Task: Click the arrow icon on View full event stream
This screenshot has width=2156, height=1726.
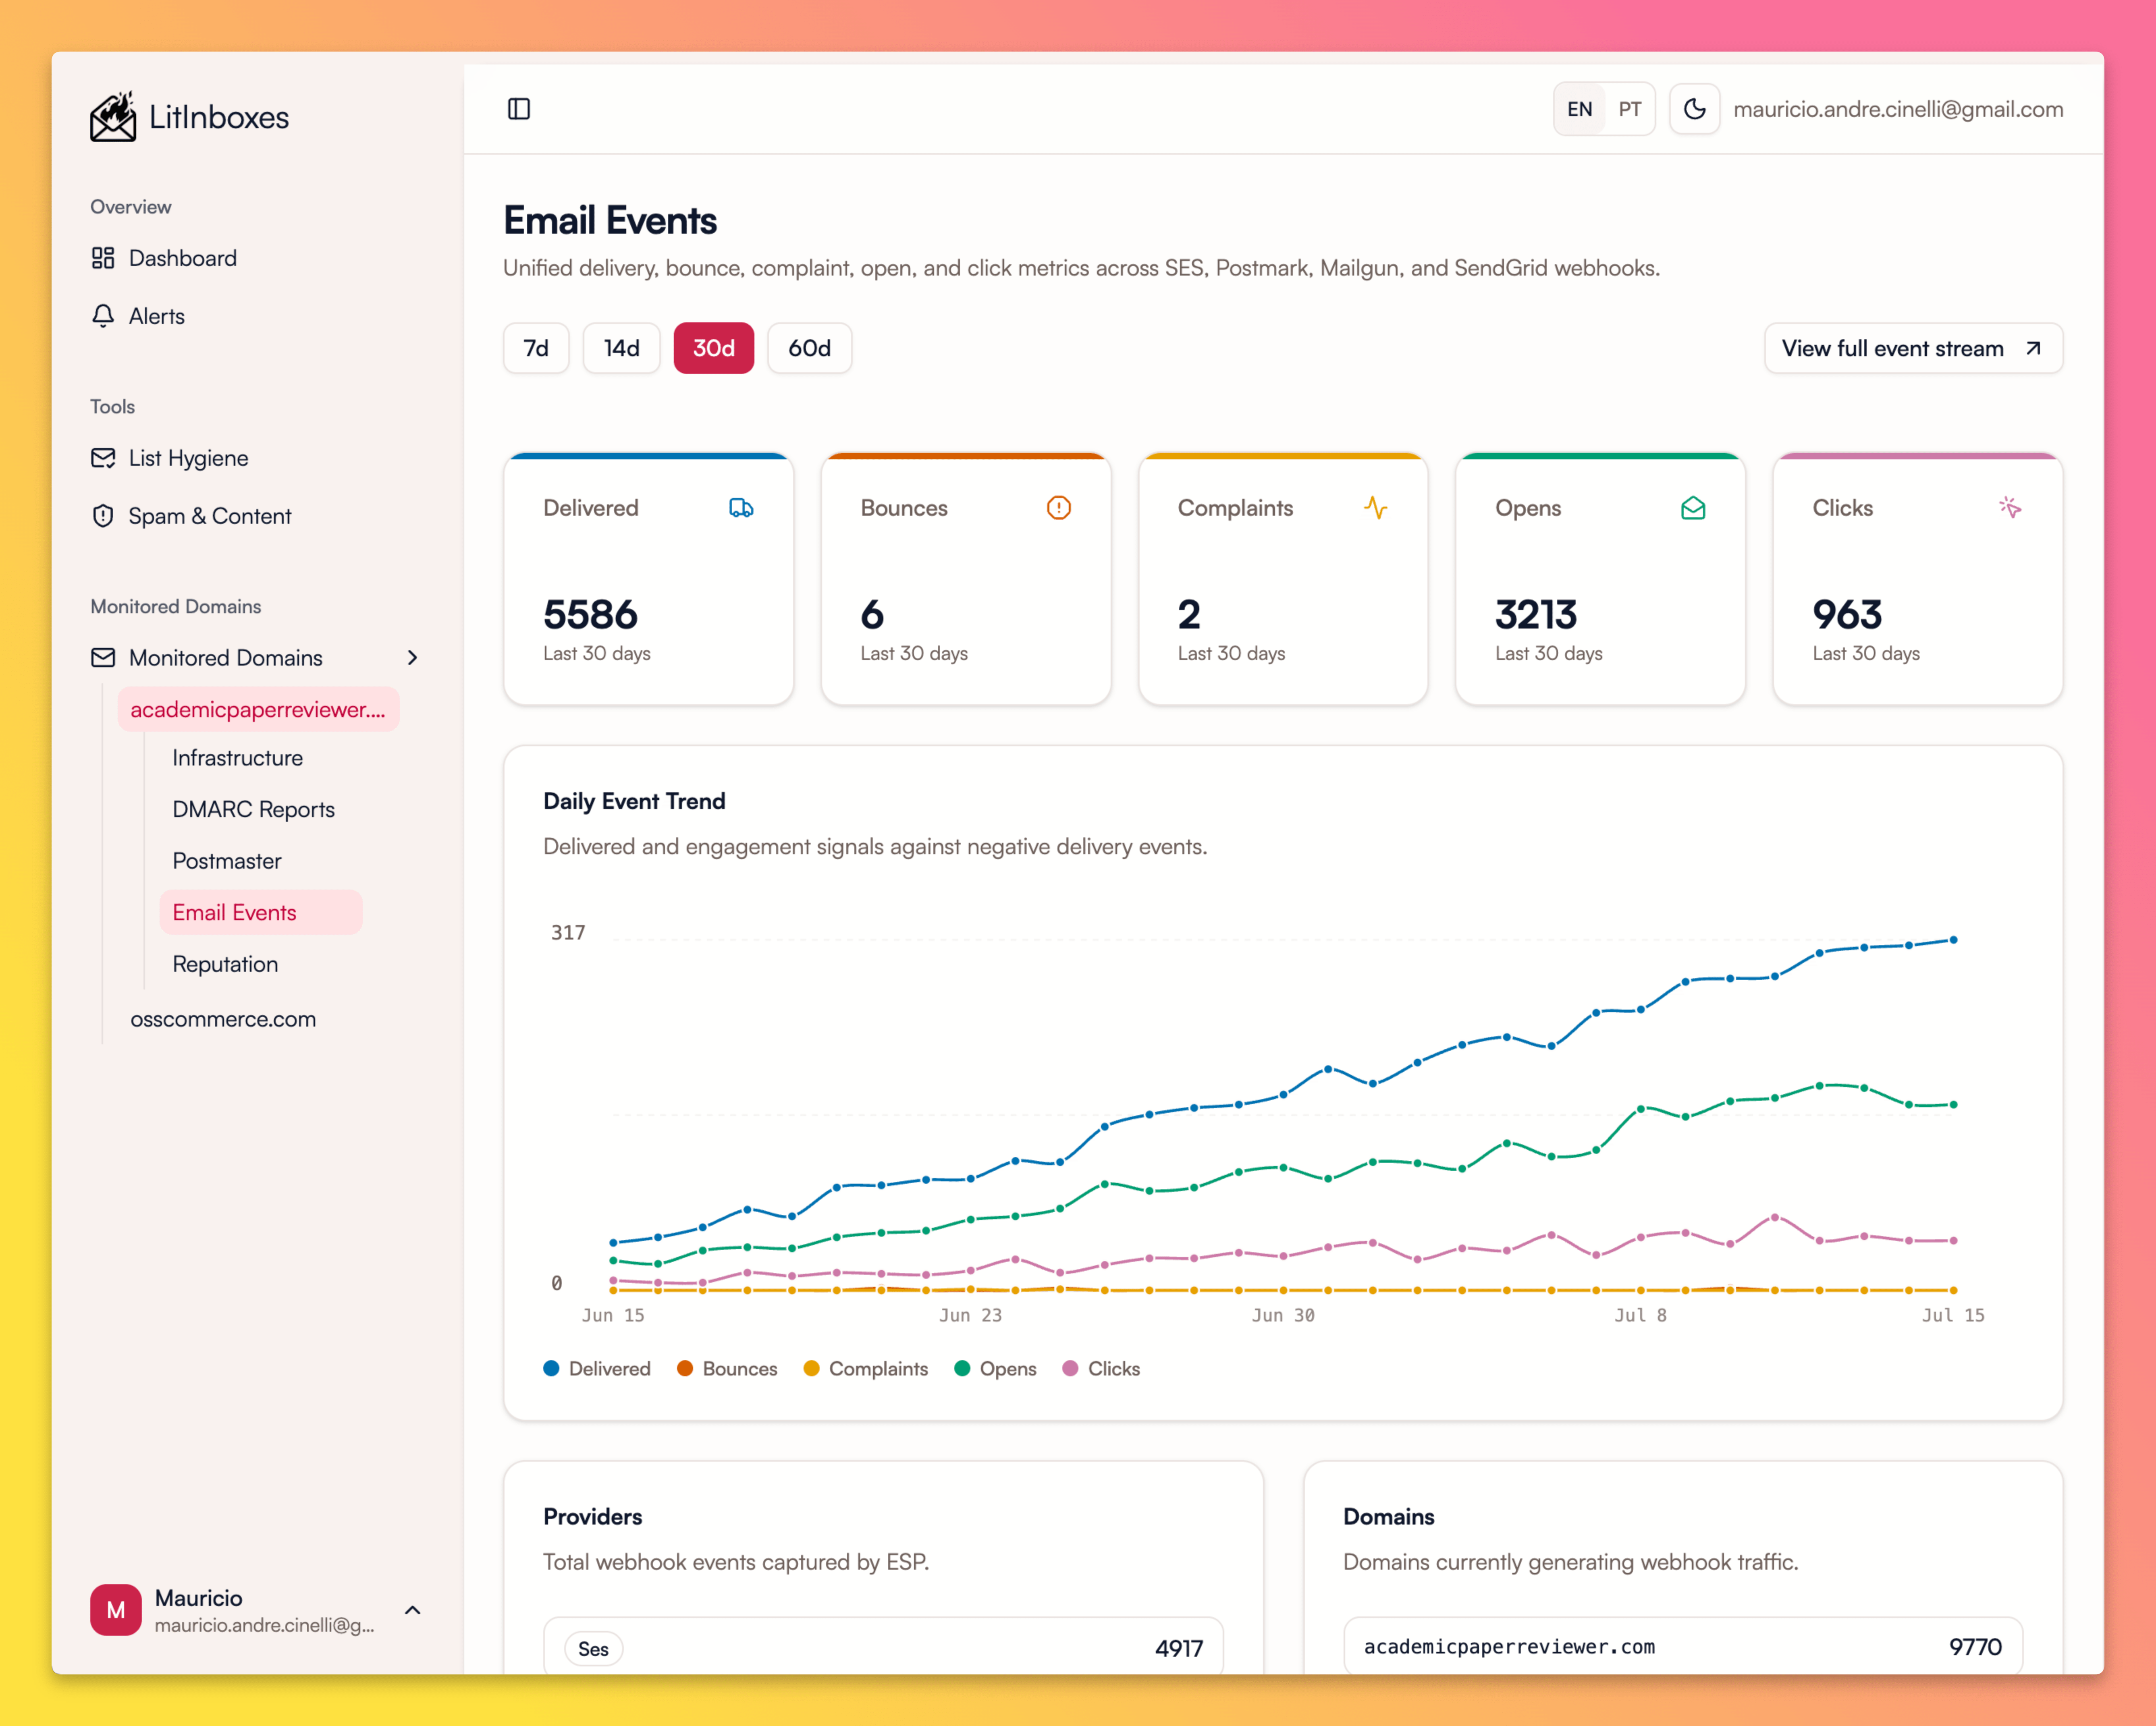Action: [2033, 348]
